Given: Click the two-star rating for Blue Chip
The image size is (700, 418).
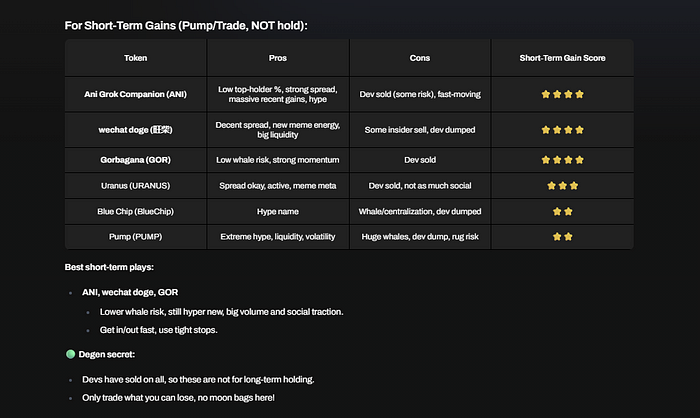Looking at the screenshot, I should [x=562, y=212].
